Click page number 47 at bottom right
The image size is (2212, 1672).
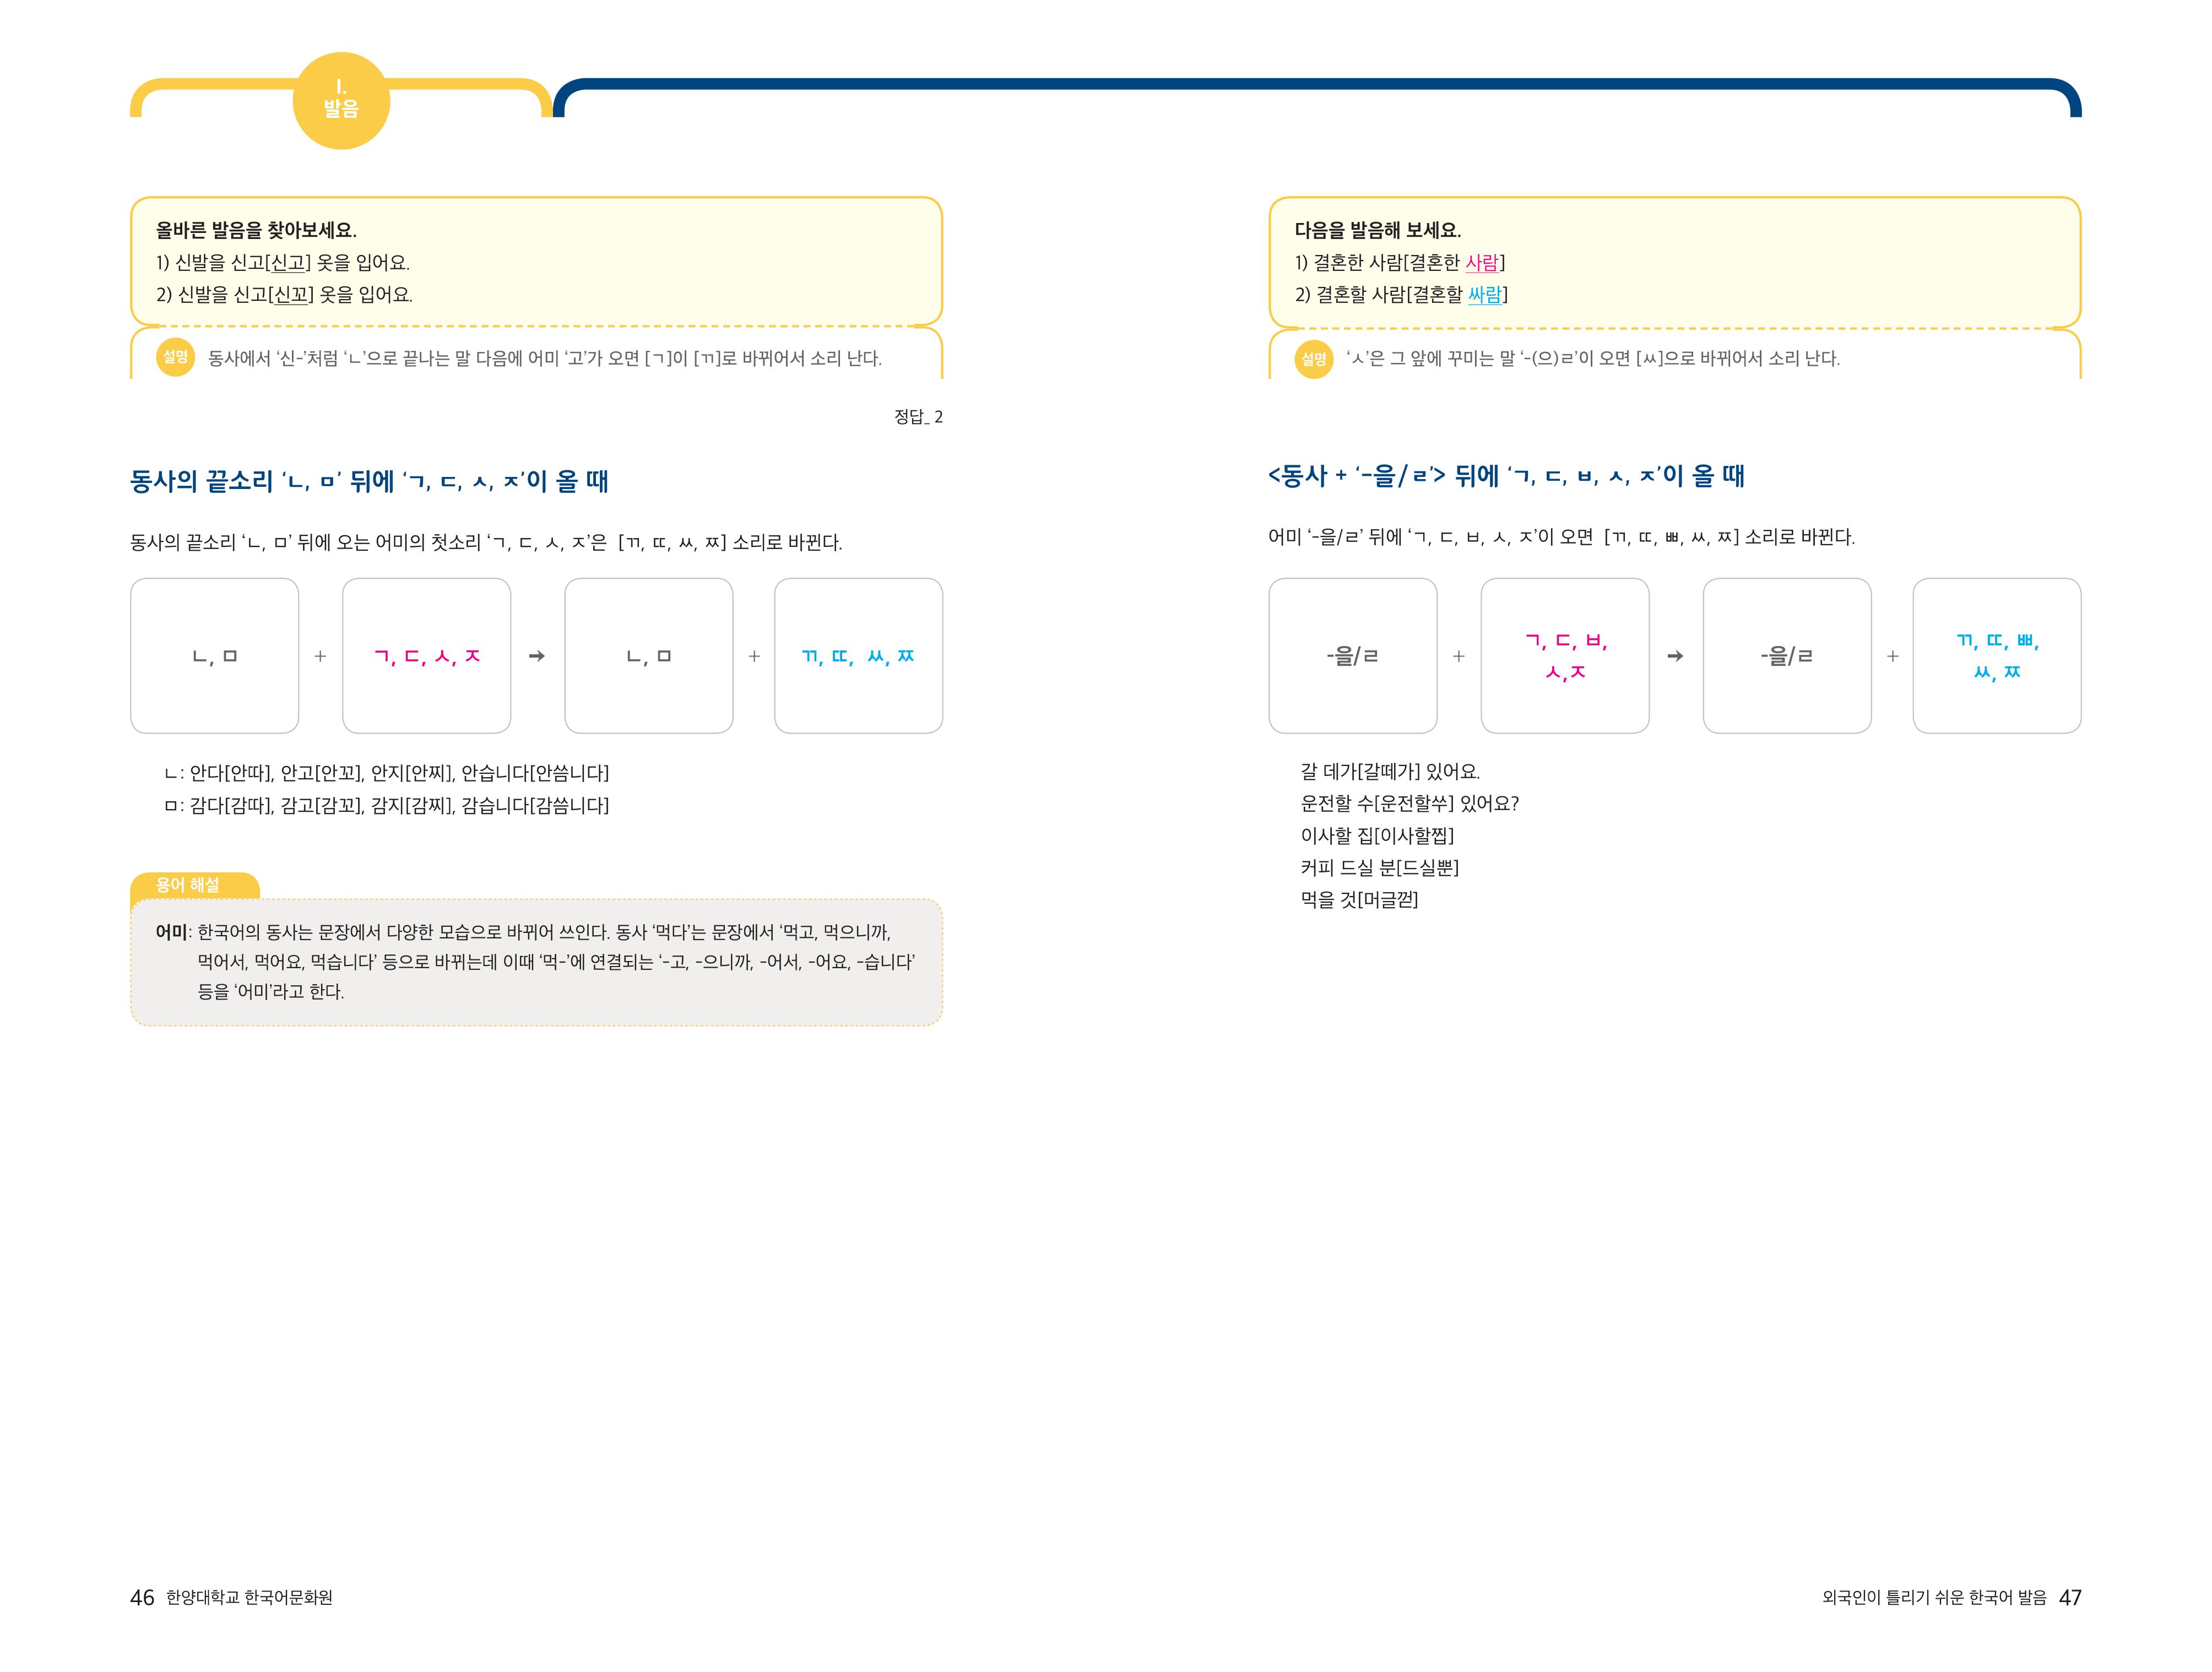coord(2070,1598)
